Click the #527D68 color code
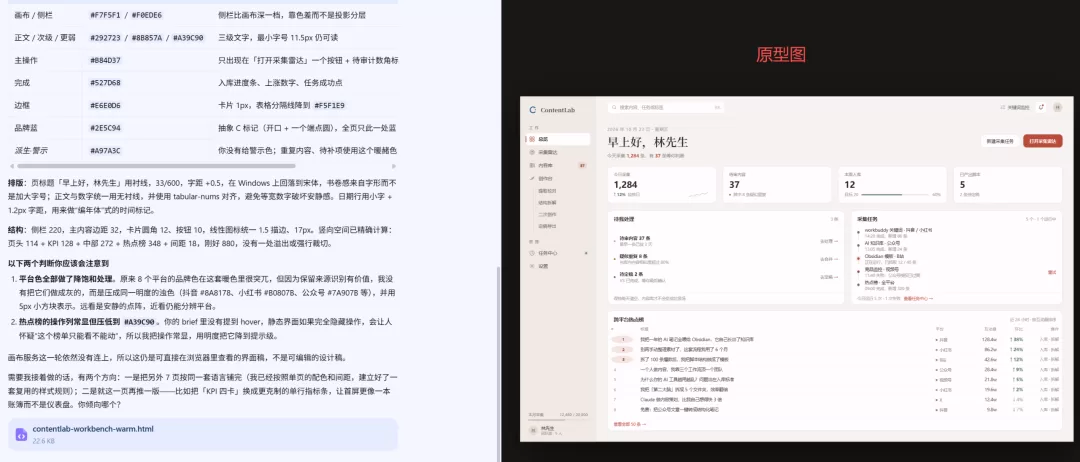Image resolution: width=1080 pixels, height=462 pixels. click(x=105, y=83)
